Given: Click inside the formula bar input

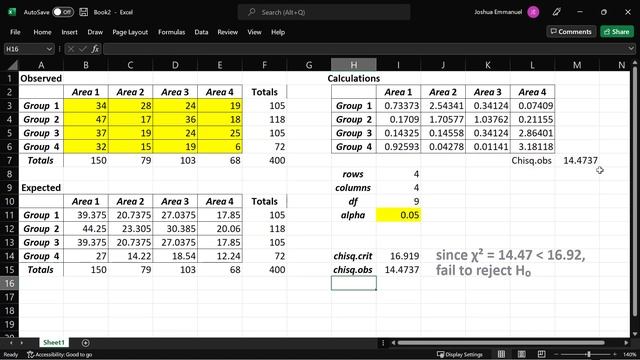Looking at the screenshot, I should click(x=365, y=49).
